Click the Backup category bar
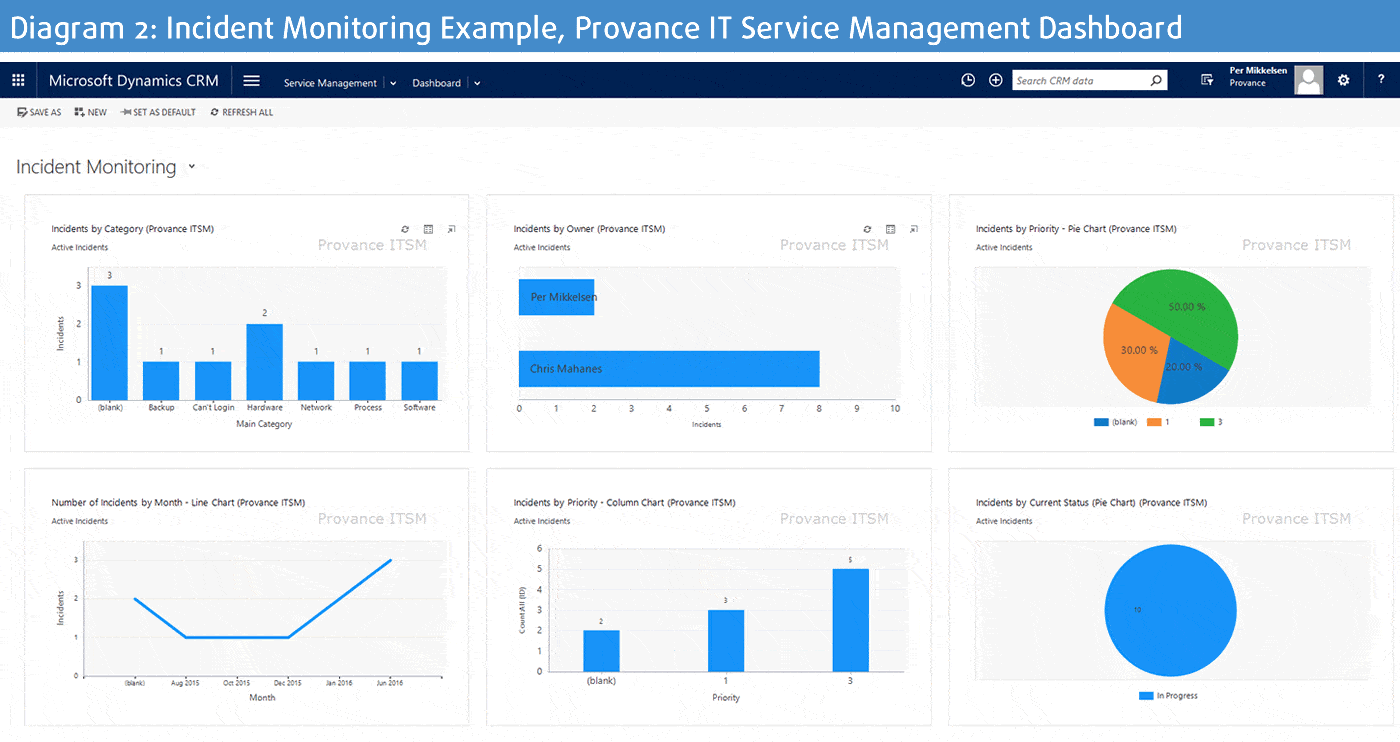This screenshot has width=1400, height=742. pos(161,380)
